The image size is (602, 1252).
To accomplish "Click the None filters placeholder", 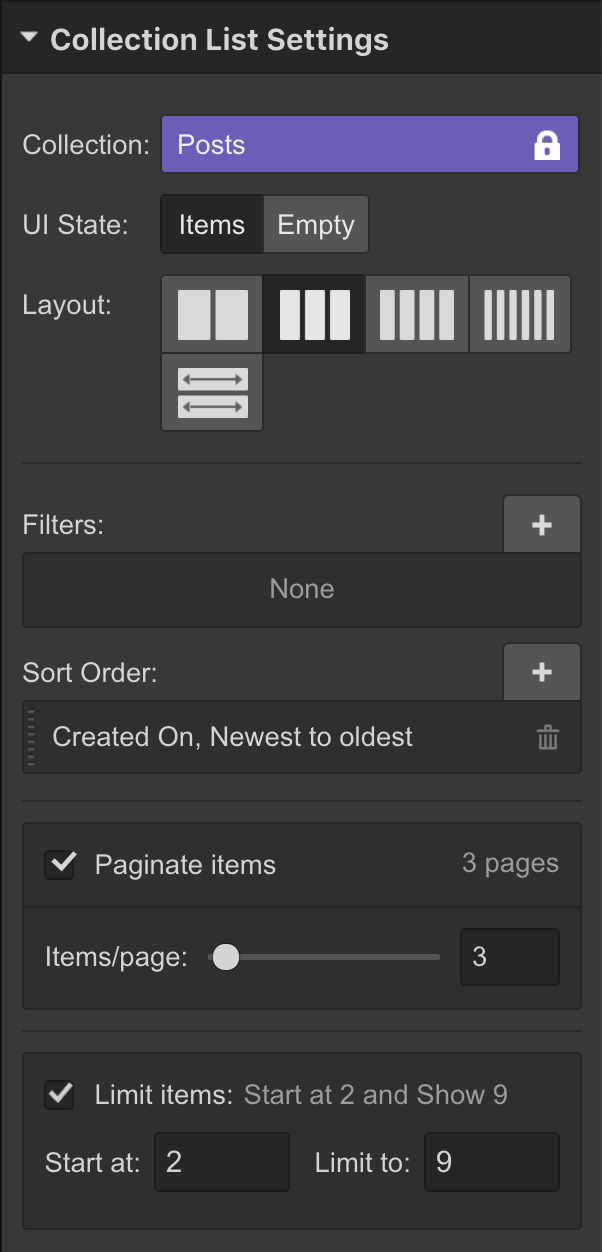I will 301,589.
